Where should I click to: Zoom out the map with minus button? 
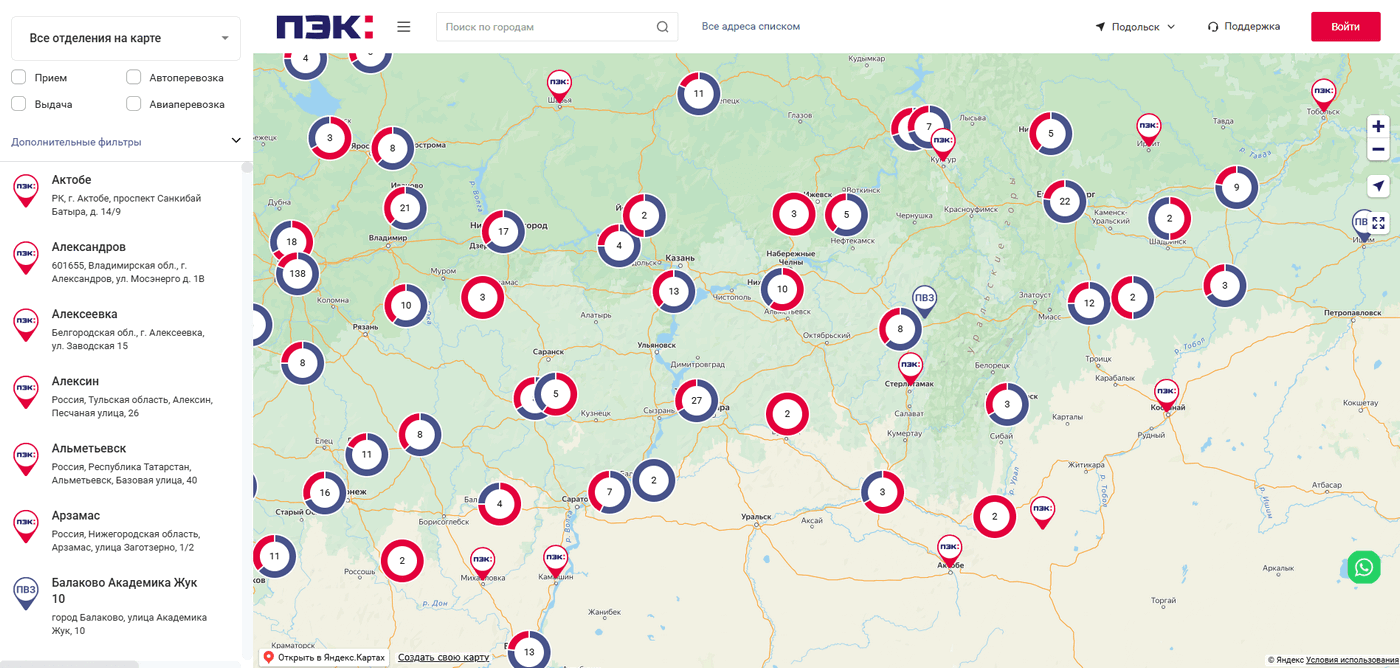[x=1378, y=150]
